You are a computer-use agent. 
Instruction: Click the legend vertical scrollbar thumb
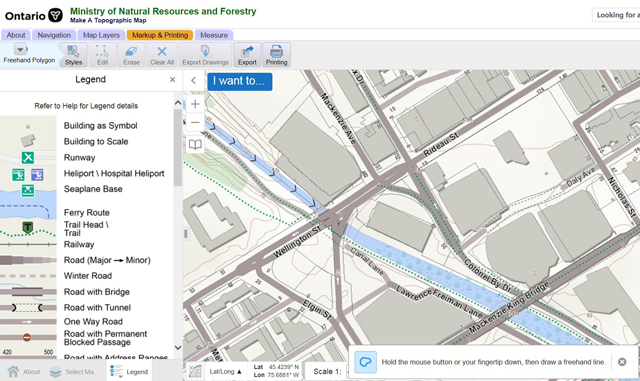[178, 148]
